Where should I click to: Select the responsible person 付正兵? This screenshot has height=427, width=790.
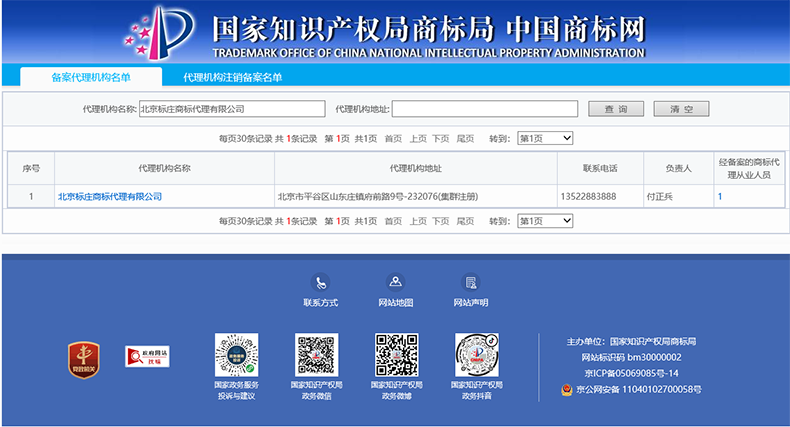tap(660, 196)
